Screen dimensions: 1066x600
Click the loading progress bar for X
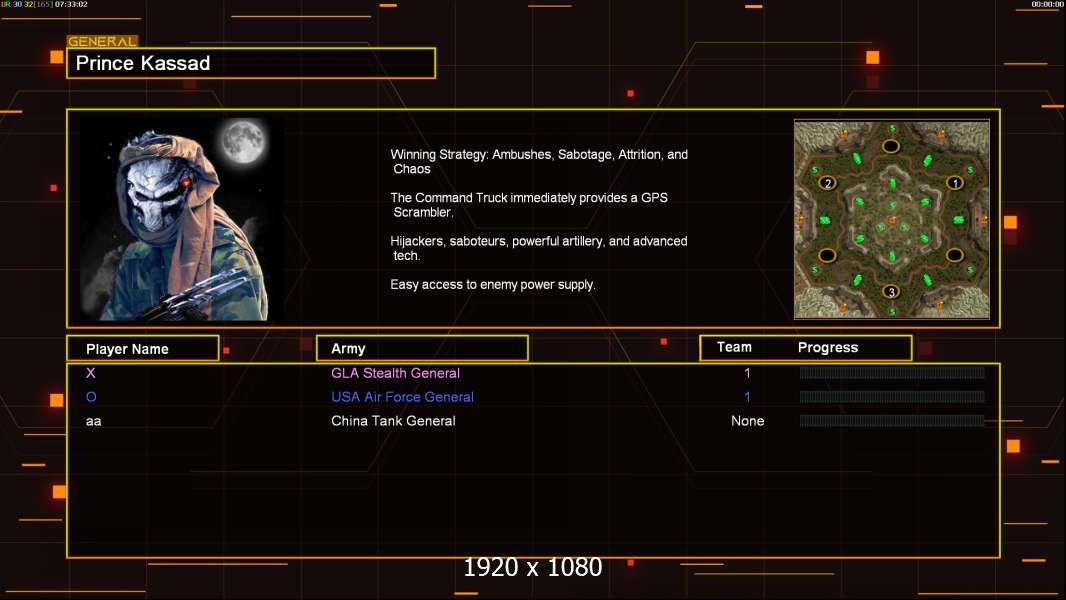pyautogui.click(x=892, y=372)
